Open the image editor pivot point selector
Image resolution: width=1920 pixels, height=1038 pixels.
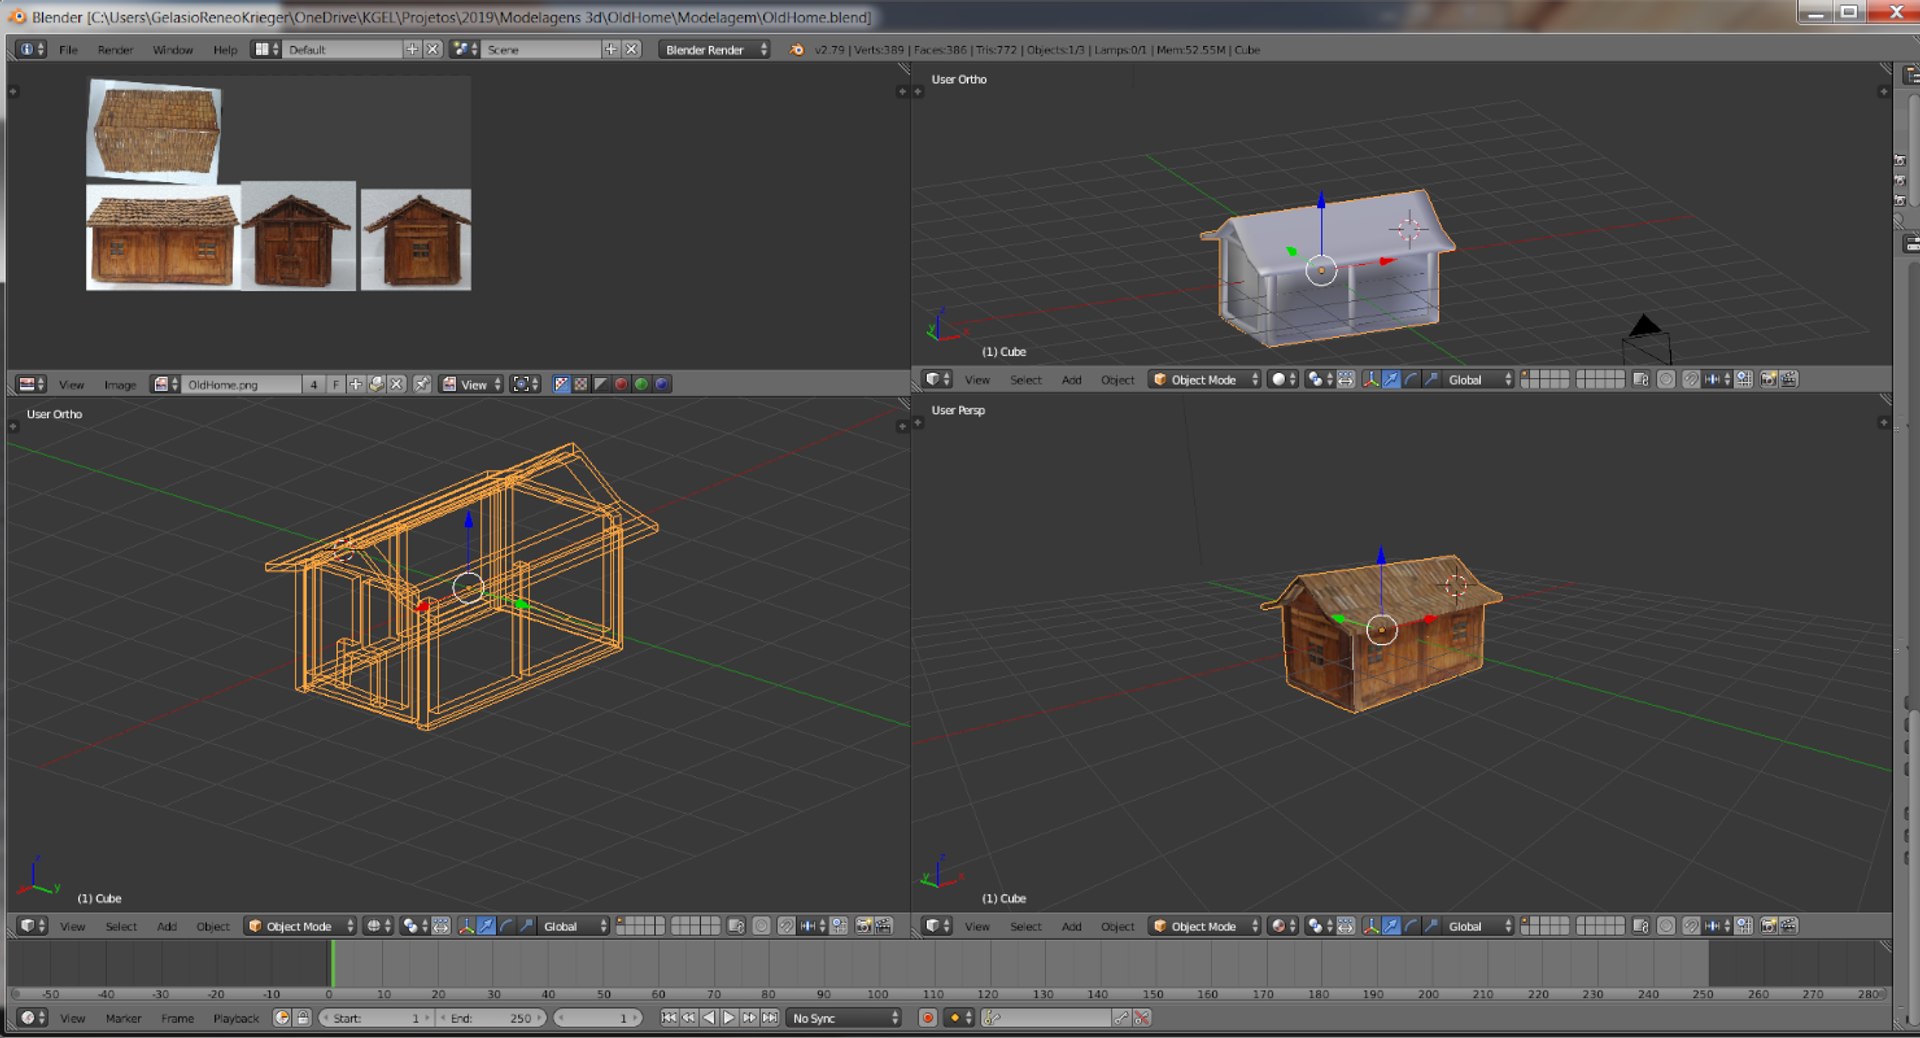[525, 384]
